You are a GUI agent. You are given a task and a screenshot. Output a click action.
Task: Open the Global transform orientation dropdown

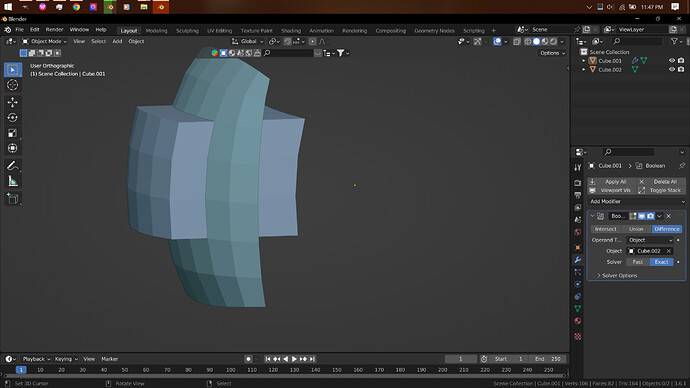click(x=248, y=41)
